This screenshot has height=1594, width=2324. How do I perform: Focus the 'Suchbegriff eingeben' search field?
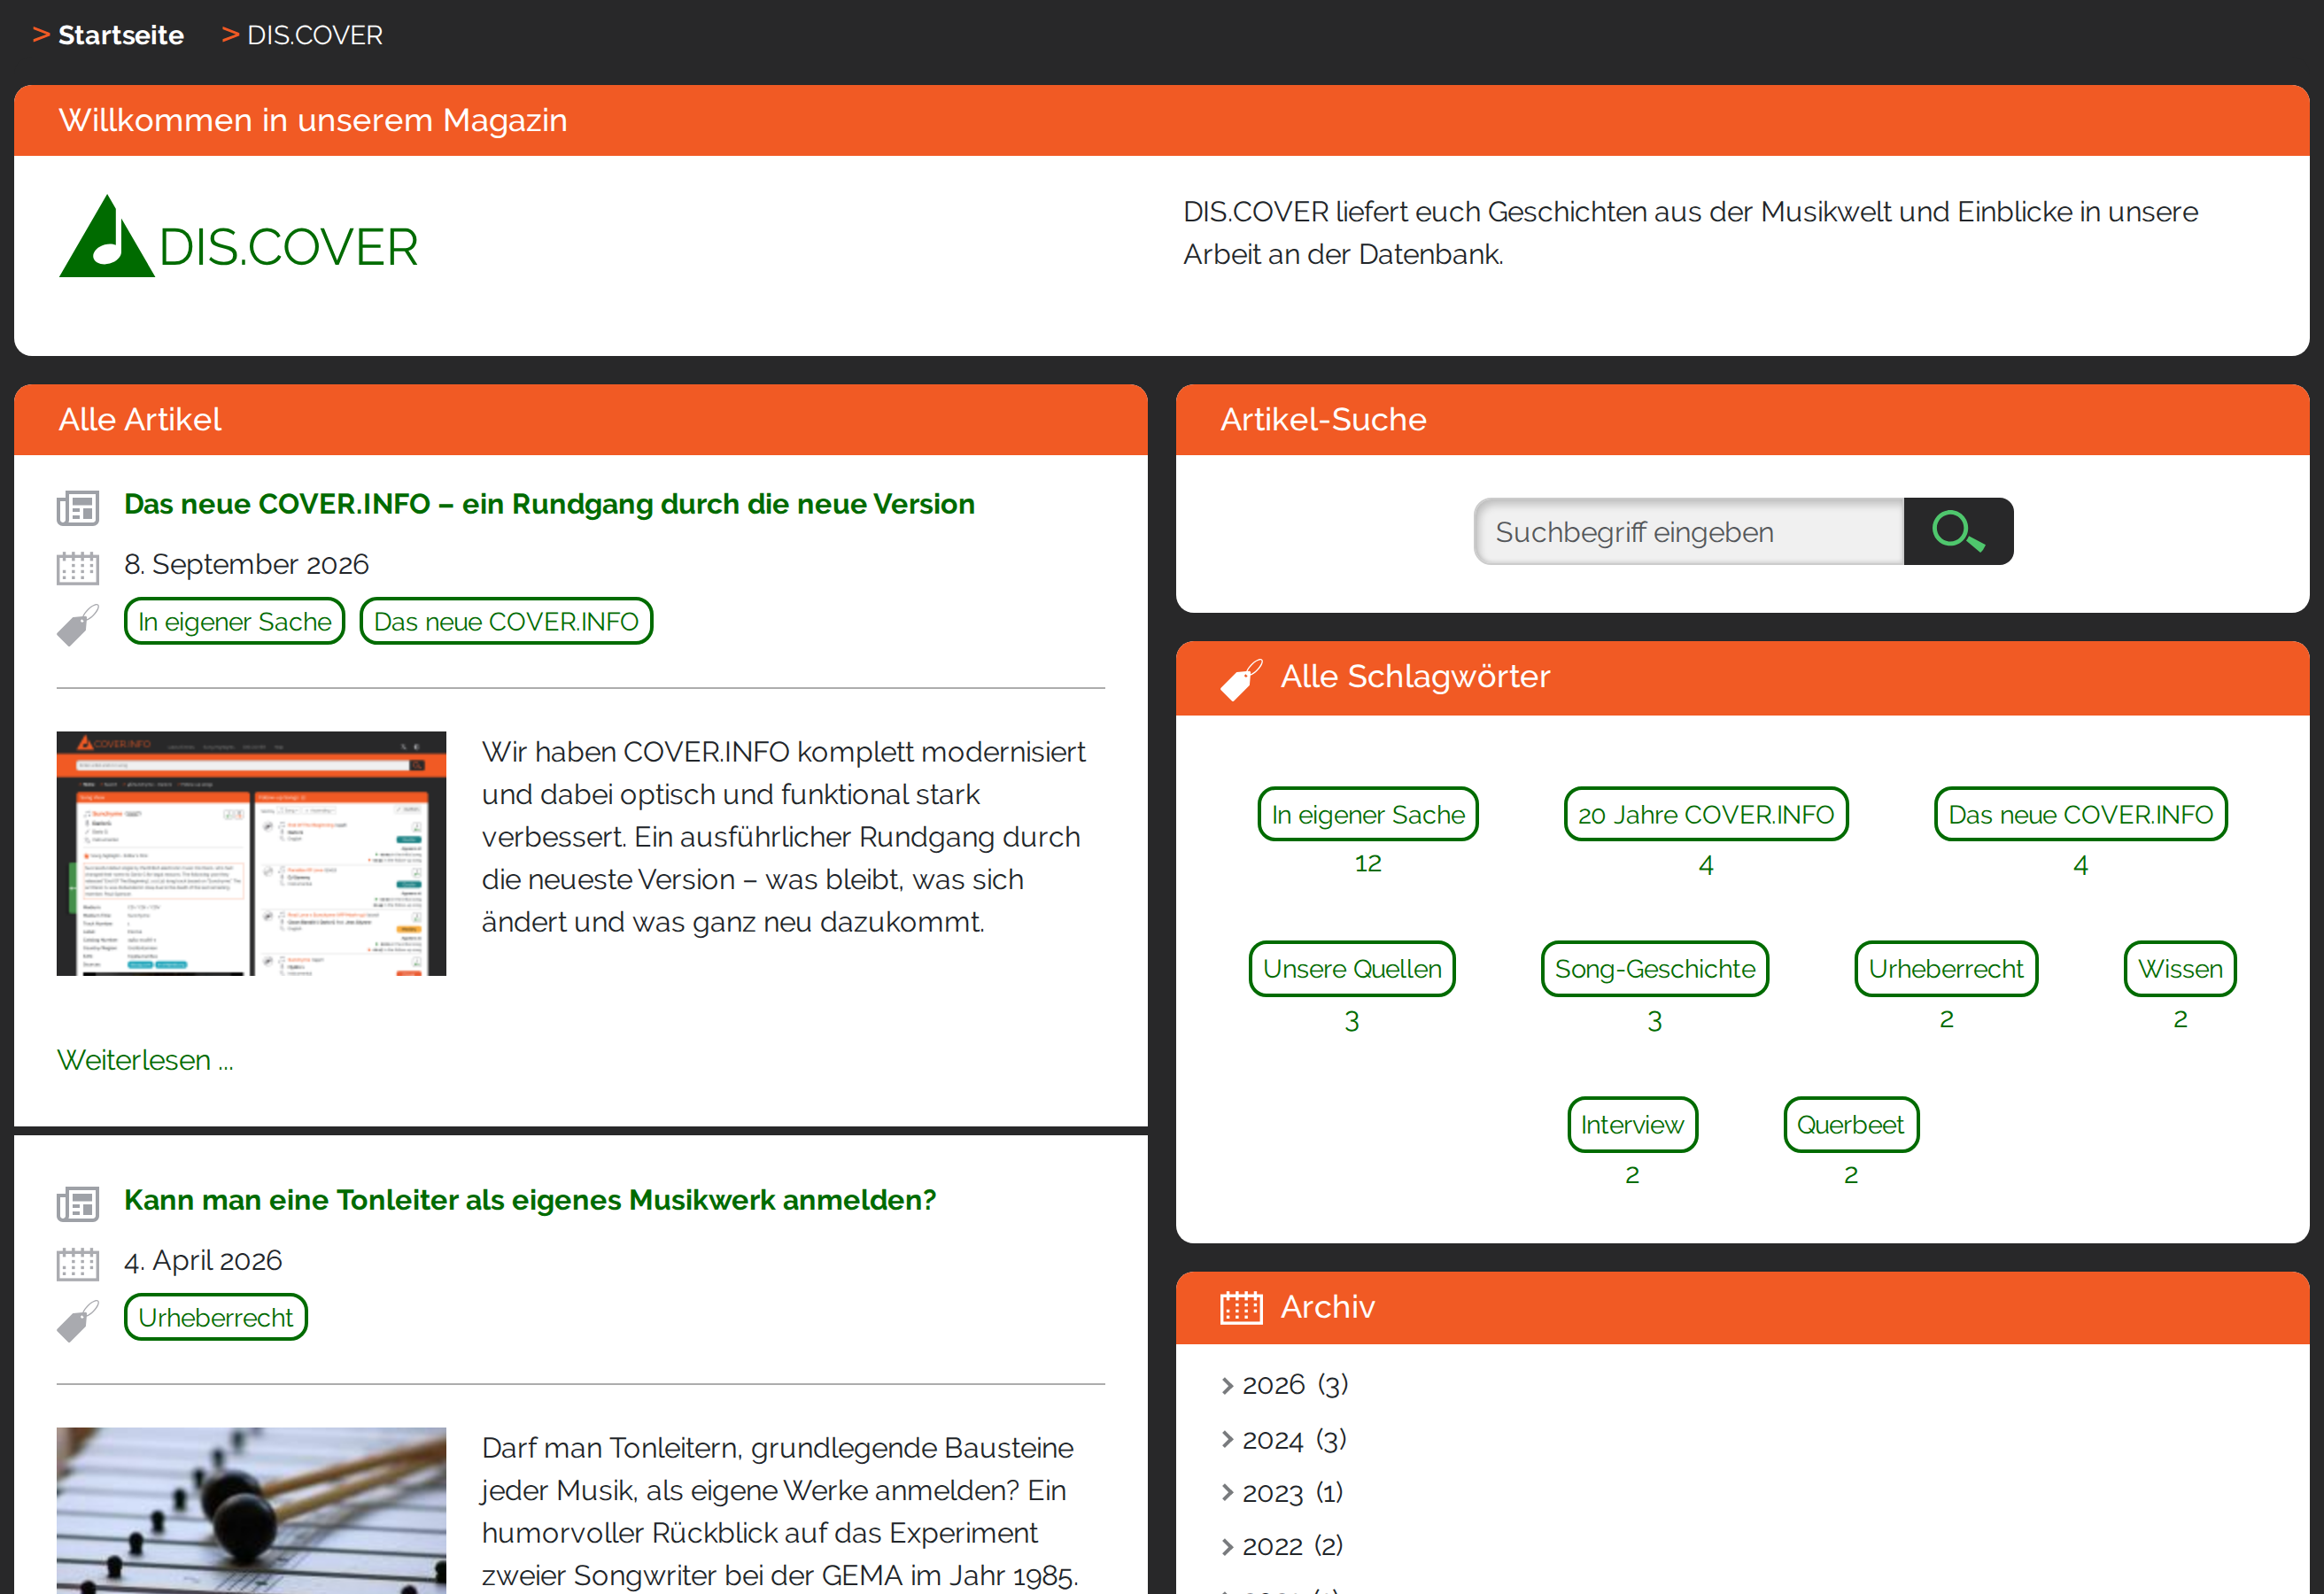[x=1689, y=531]
